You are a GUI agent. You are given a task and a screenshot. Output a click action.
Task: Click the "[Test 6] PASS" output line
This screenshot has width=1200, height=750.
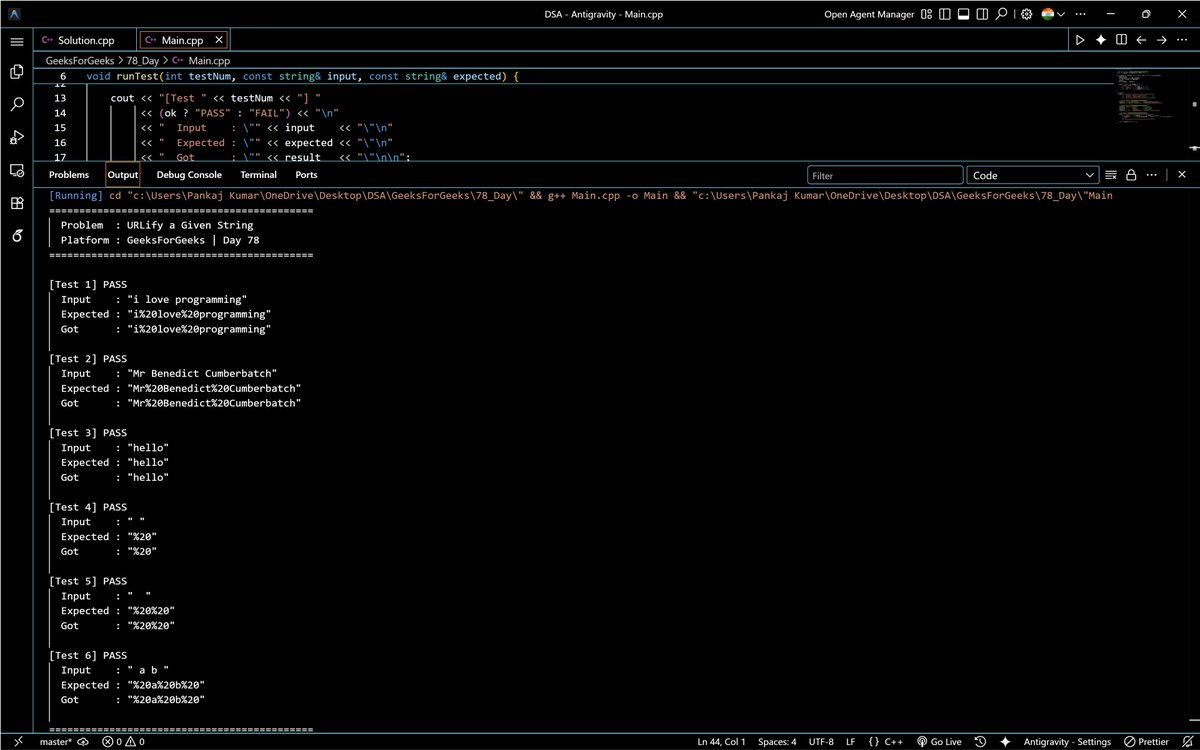click(88, 655)
